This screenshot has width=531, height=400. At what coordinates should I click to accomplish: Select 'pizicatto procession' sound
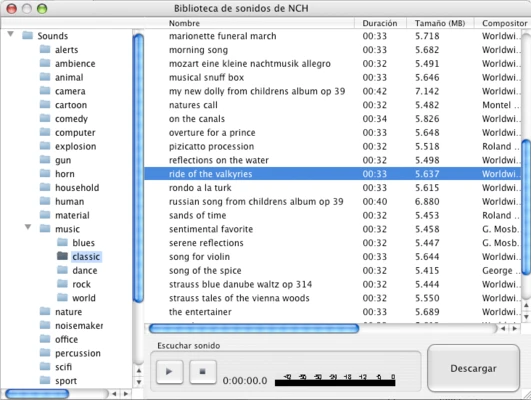pos(332,146)
